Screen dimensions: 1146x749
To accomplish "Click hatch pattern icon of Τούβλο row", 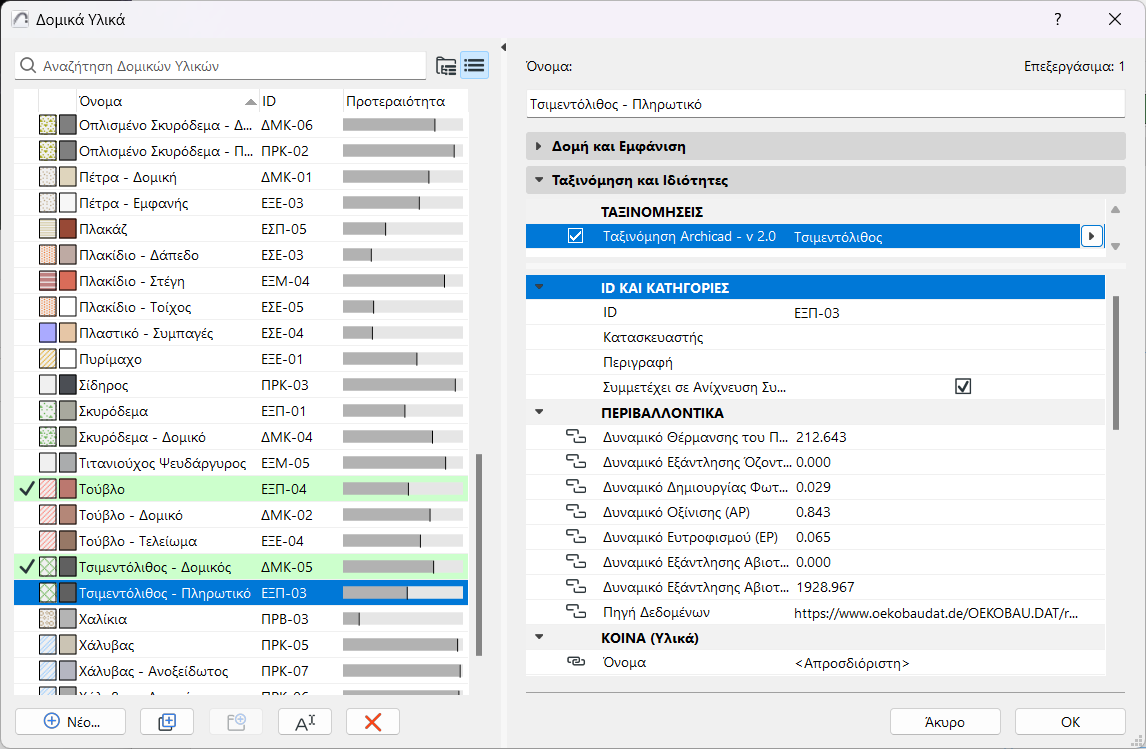I will point(48,489).
